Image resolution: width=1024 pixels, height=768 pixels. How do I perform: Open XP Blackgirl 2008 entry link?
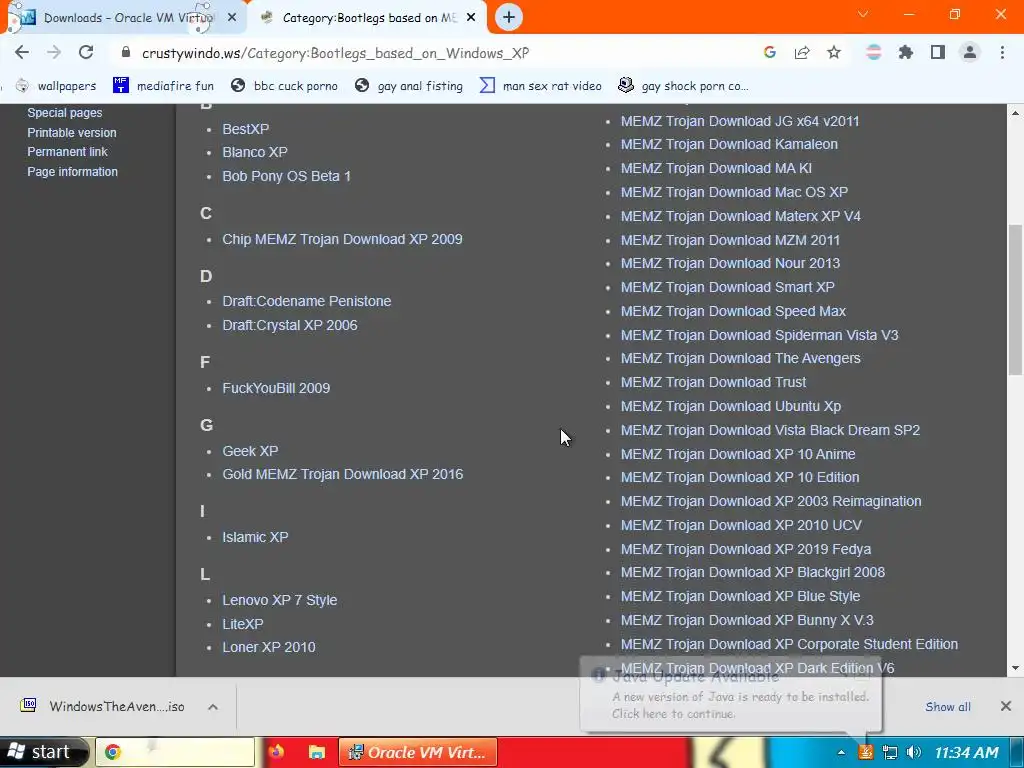(x=753, y=572)
